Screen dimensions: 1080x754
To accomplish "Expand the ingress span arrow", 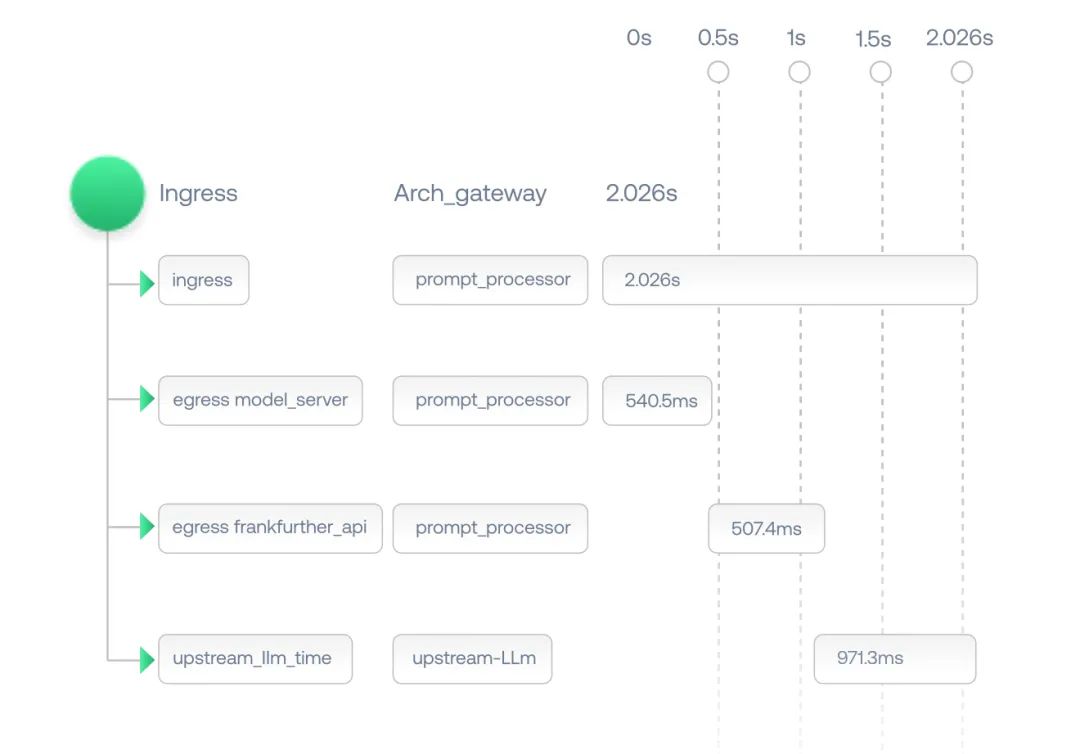I will click(x=147, y=283).
